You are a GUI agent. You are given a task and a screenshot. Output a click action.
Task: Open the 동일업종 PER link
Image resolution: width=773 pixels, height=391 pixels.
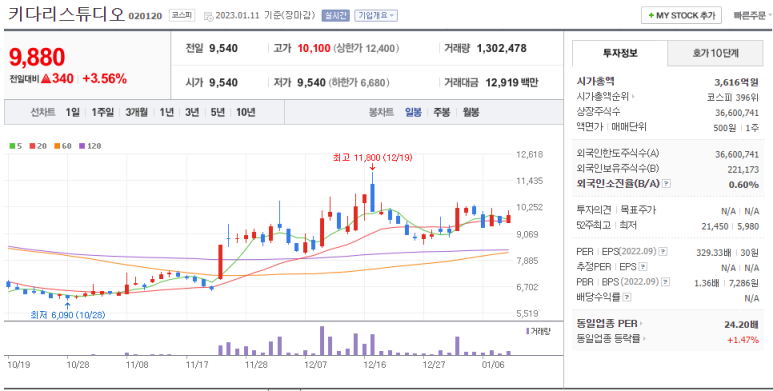(x=610, y=324)
